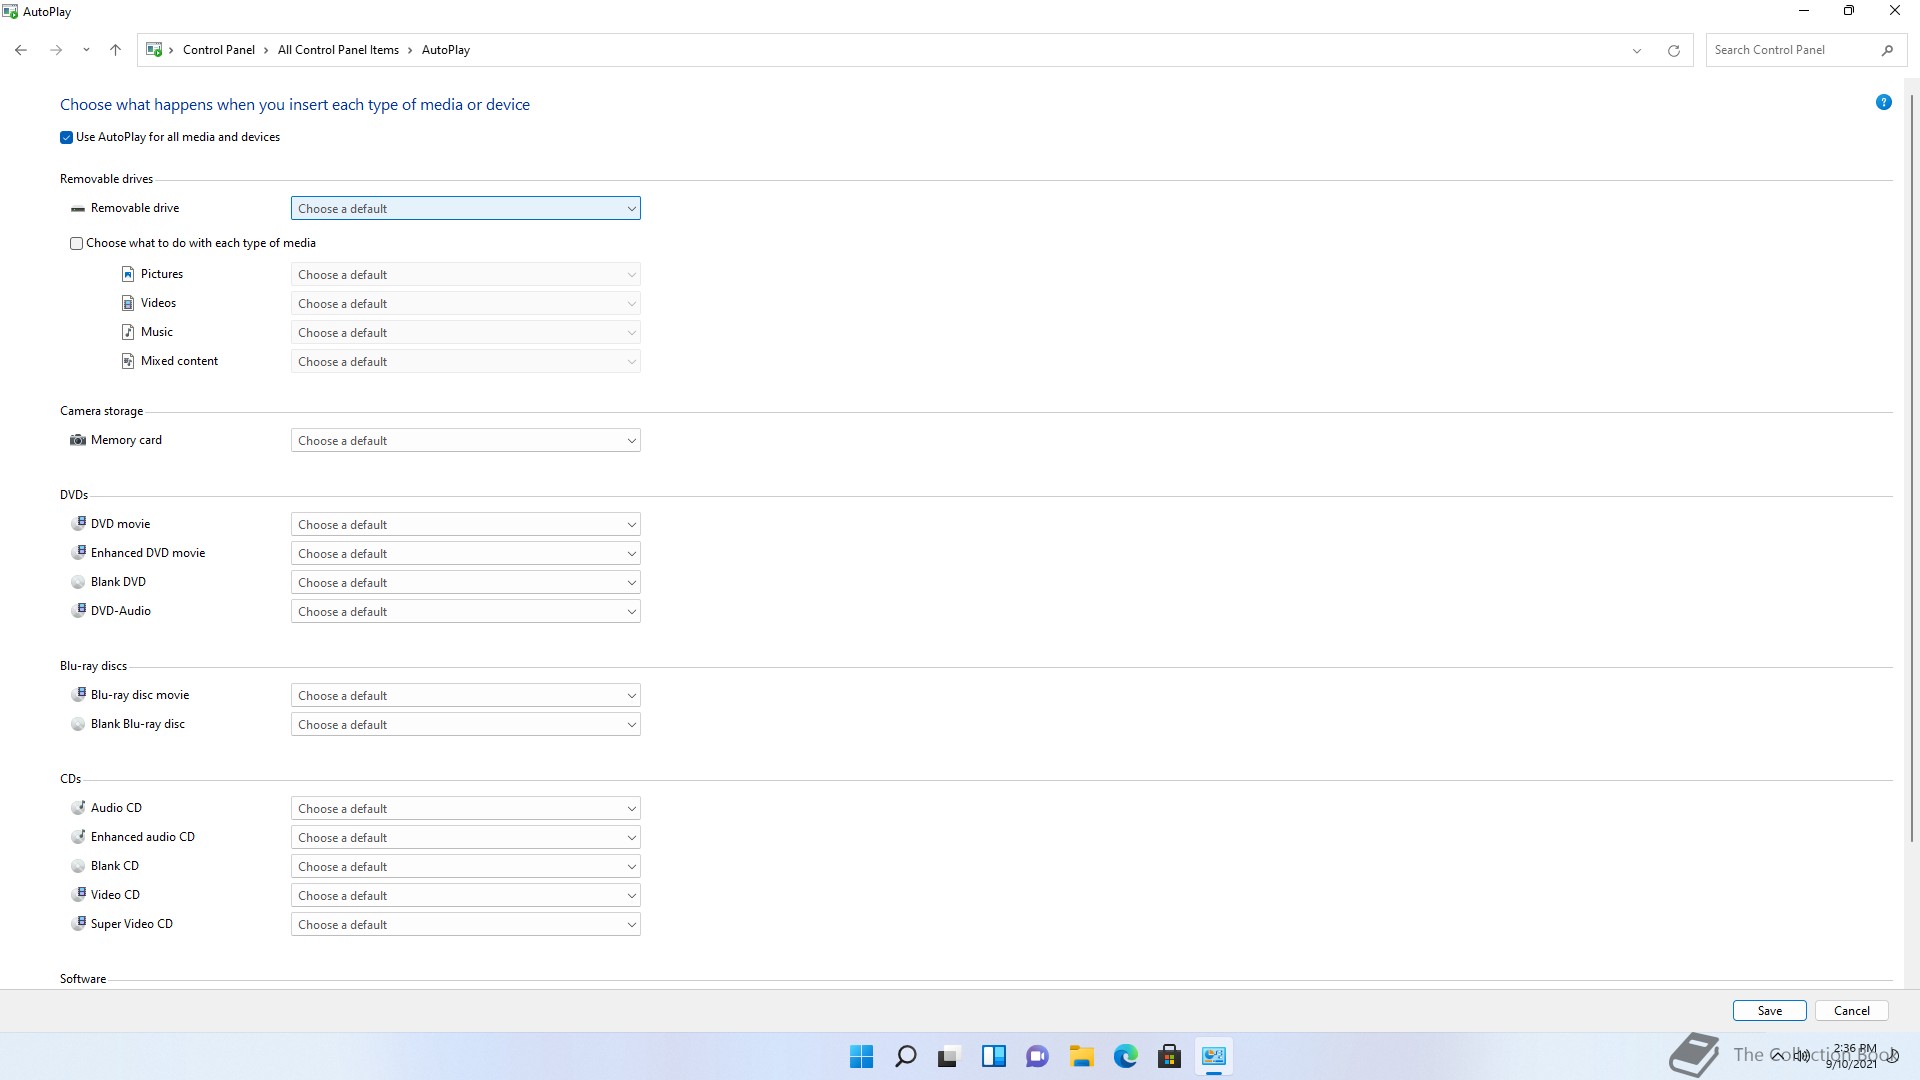Image resolution: width=1920 pixels, height=1080 pixels.
Task: Open the Video CD default dropdown
Action: [466, 895]
